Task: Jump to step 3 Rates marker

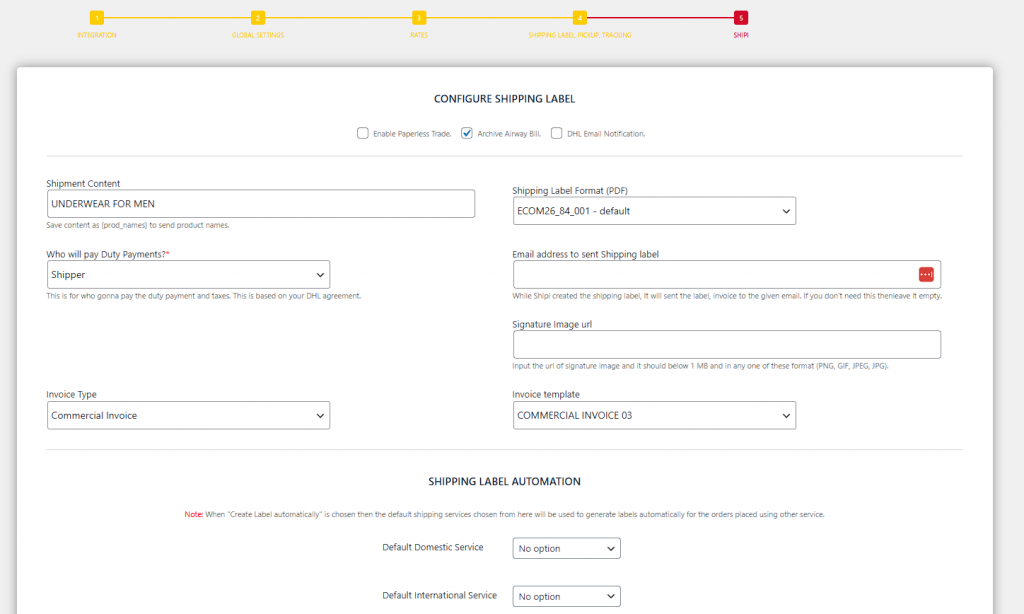Action: (x=419, y=18)
